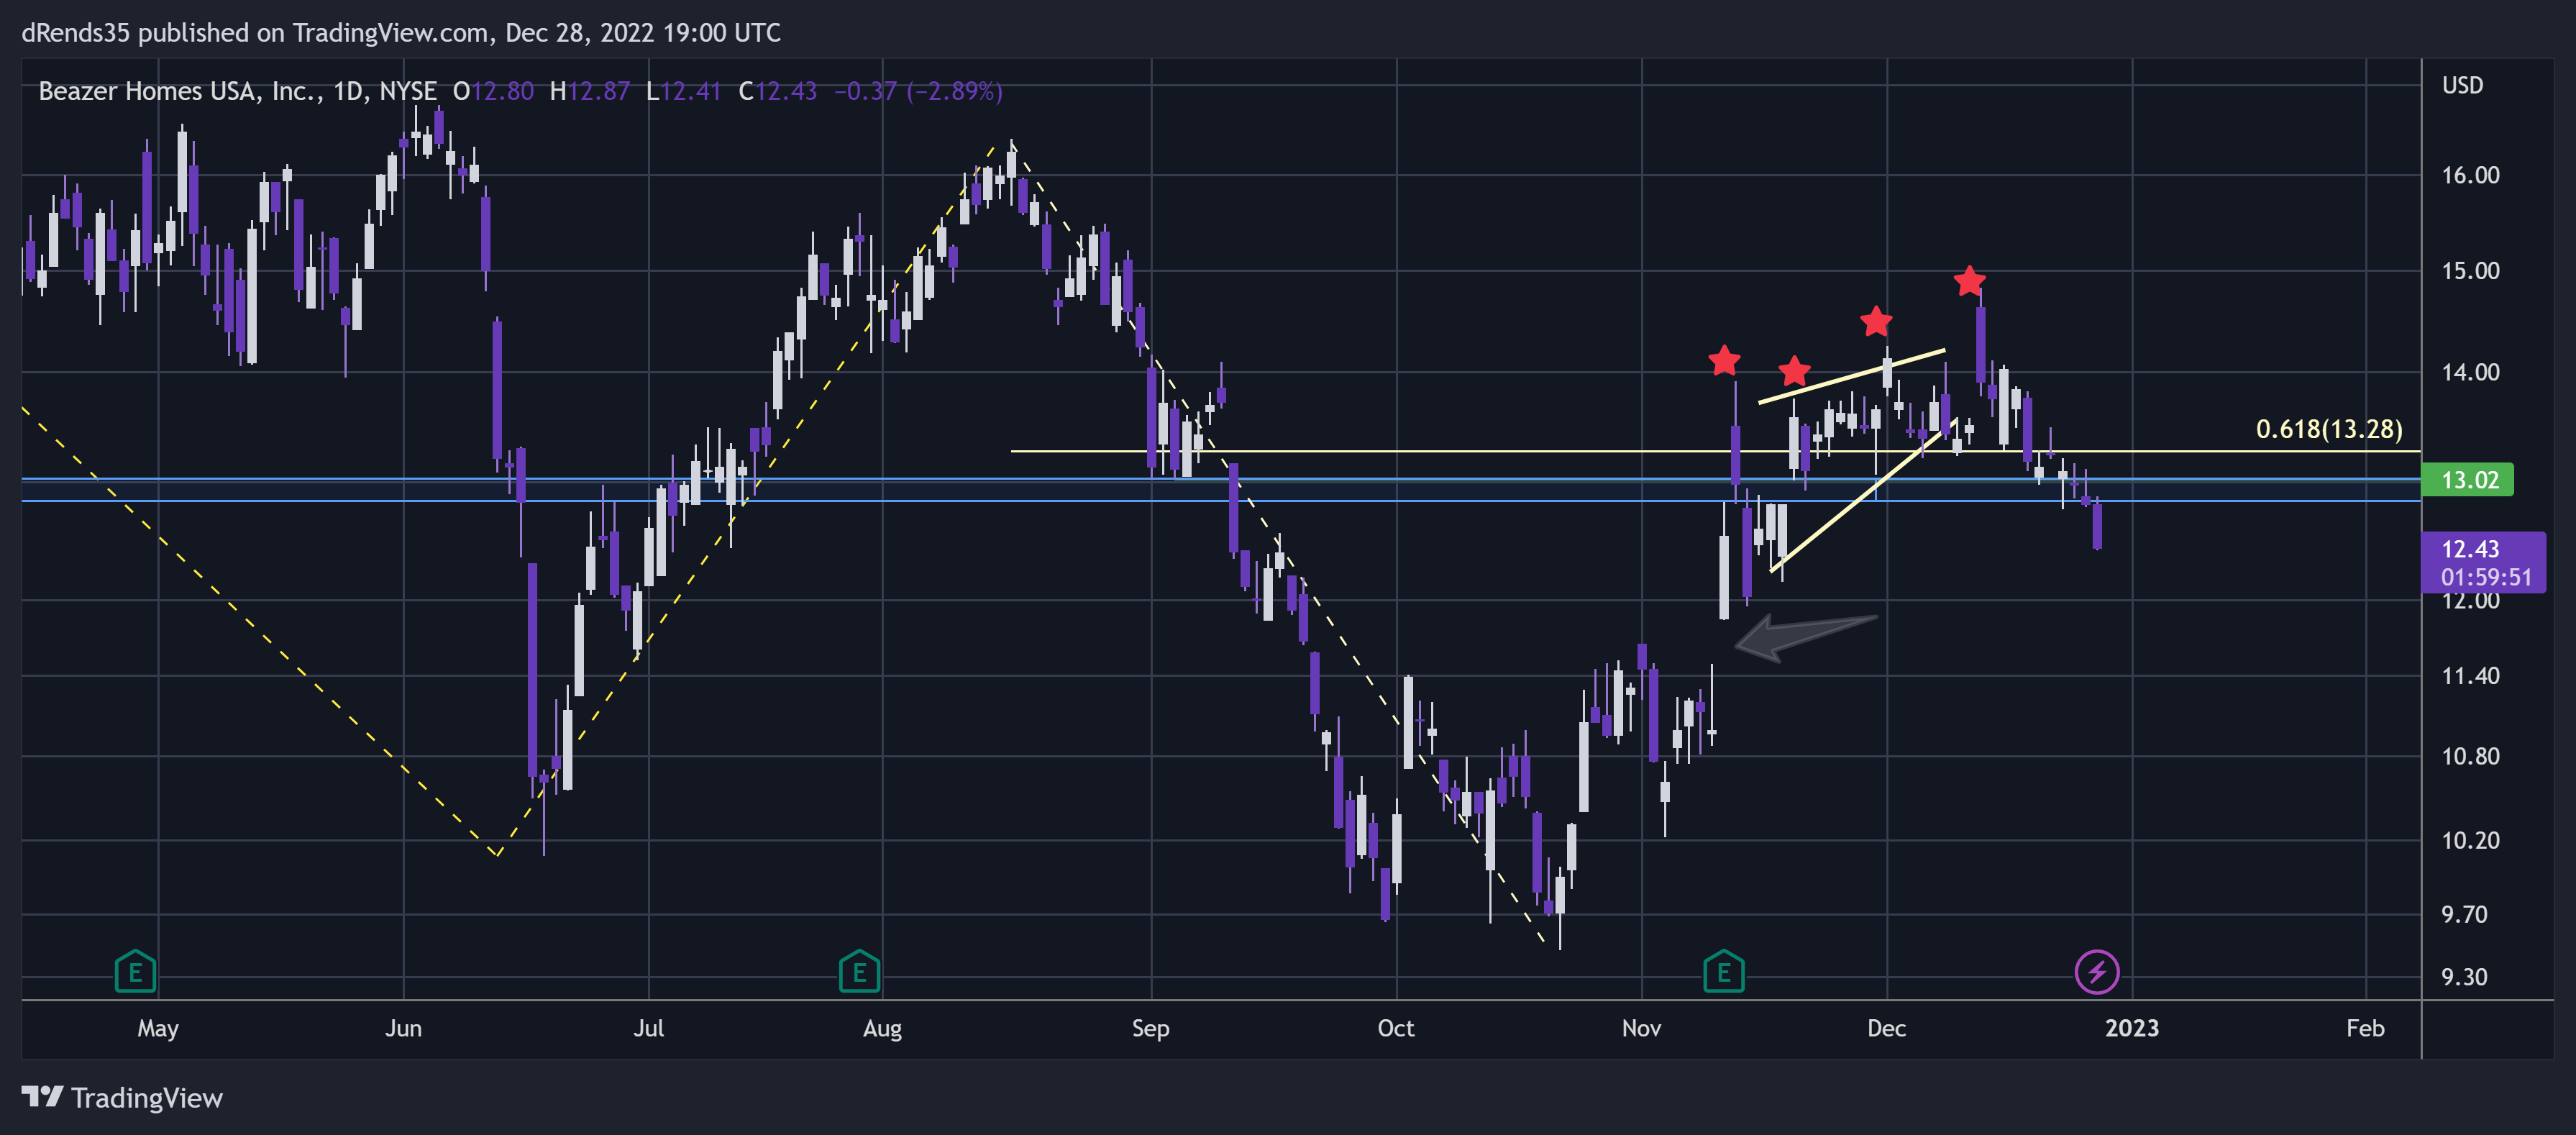Click the May earnings 'E' marker icon
The height and width of the screenshot is (1135, 2576).
pyautogui.click(x=135, y=971)
